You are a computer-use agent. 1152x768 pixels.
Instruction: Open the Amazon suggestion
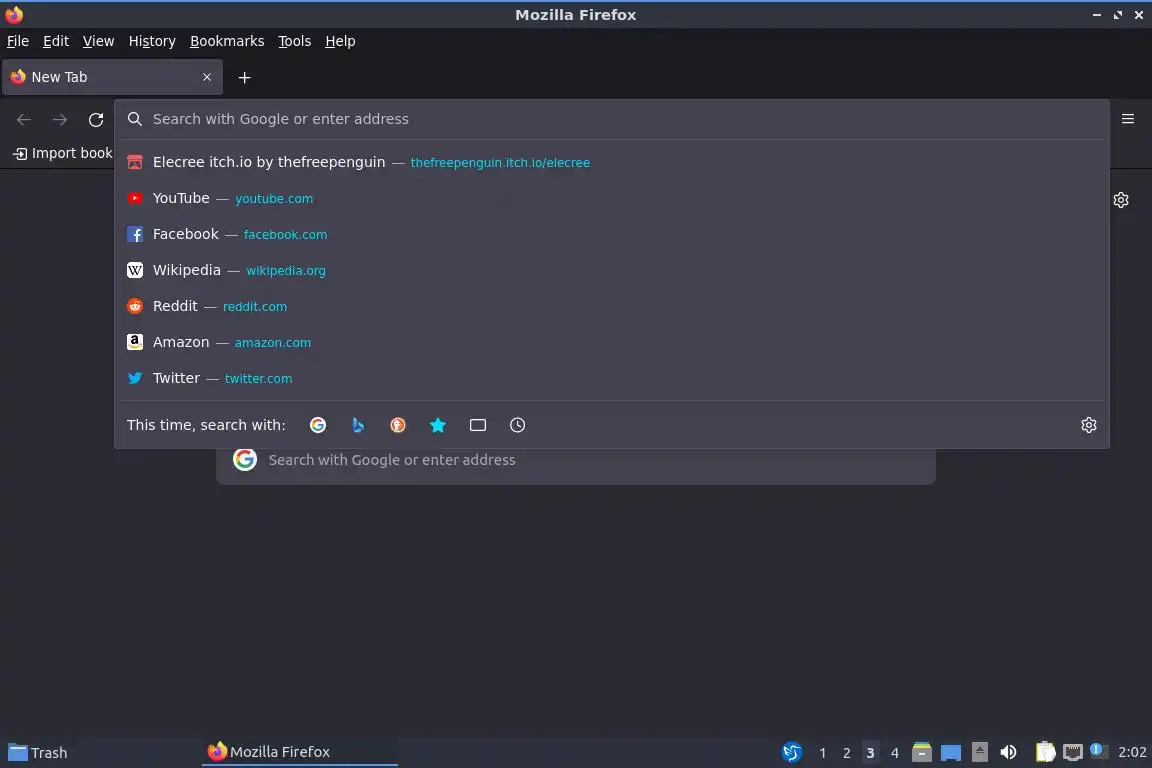tap(611, 342)
